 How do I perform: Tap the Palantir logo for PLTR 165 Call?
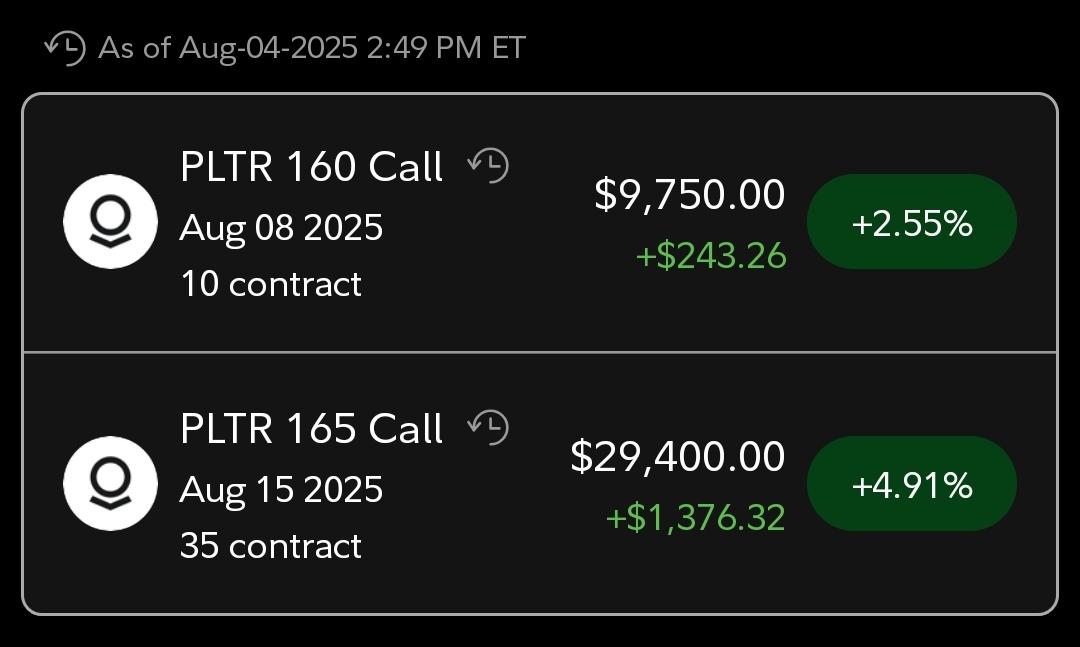(110, 483)
